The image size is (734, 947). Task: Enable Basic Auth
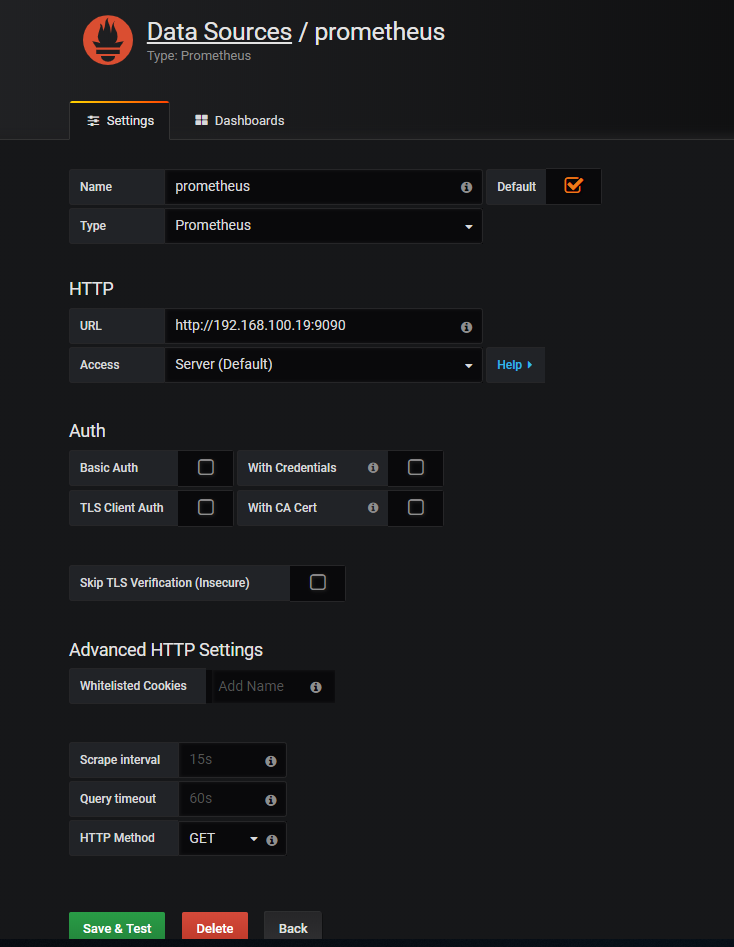pos(205,468)
